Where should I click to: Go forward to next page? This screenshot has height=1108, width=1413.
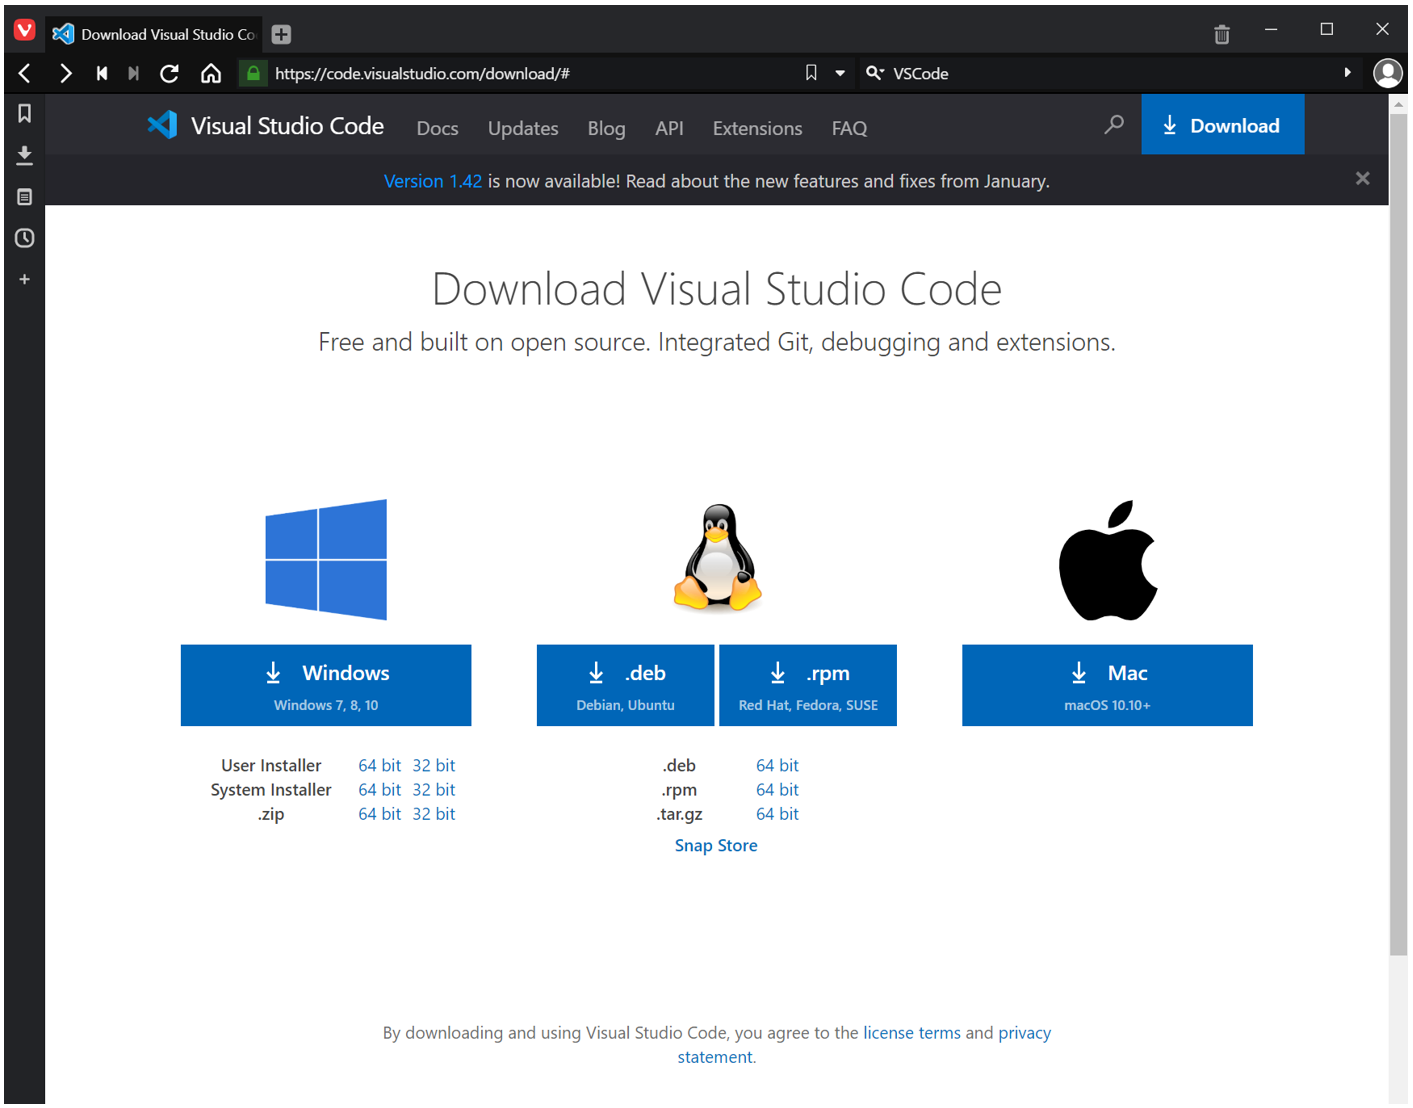pos(65,73)
